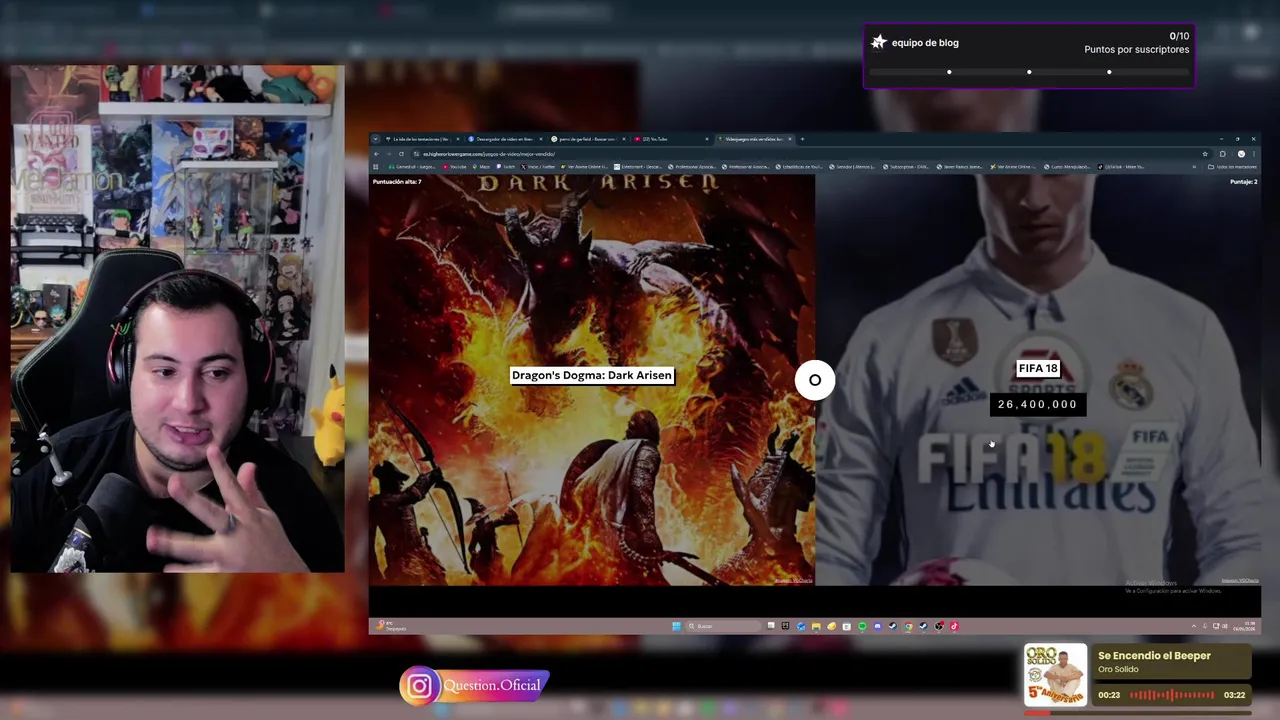The height and width of the screenshot is (720, 1280).
Task: Click the 'Puntuación alta: 7' score text
Action: click(397, 182)
